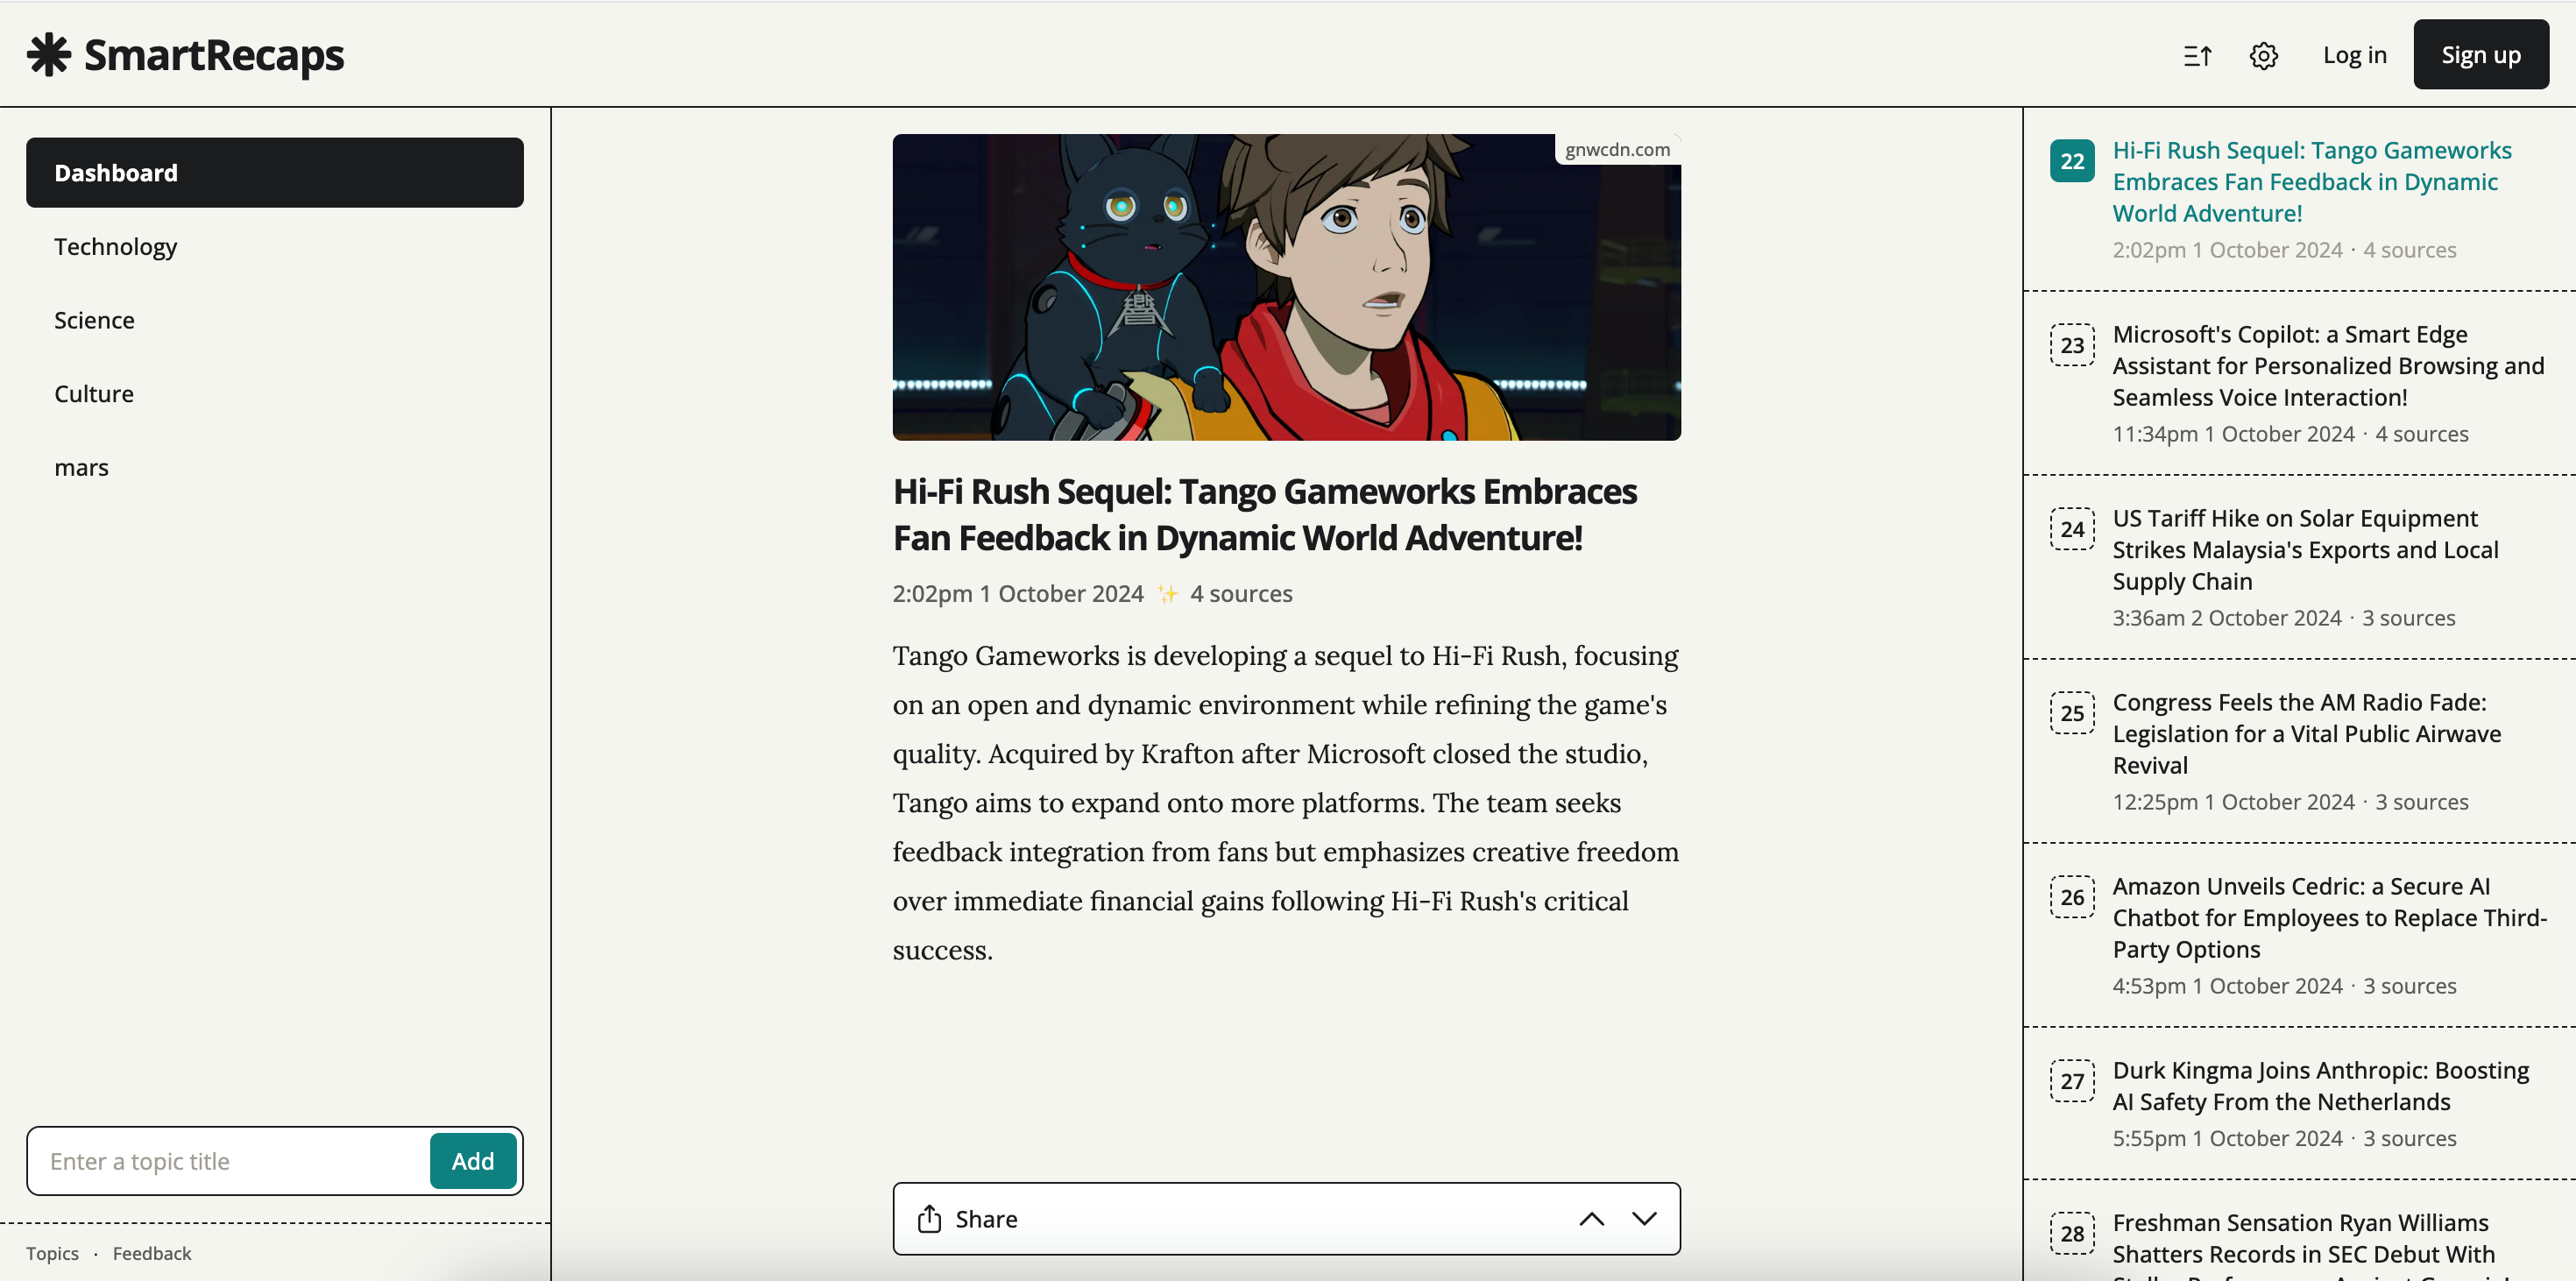
Task: Click the Sign up button
Action: pos(2480,55)
